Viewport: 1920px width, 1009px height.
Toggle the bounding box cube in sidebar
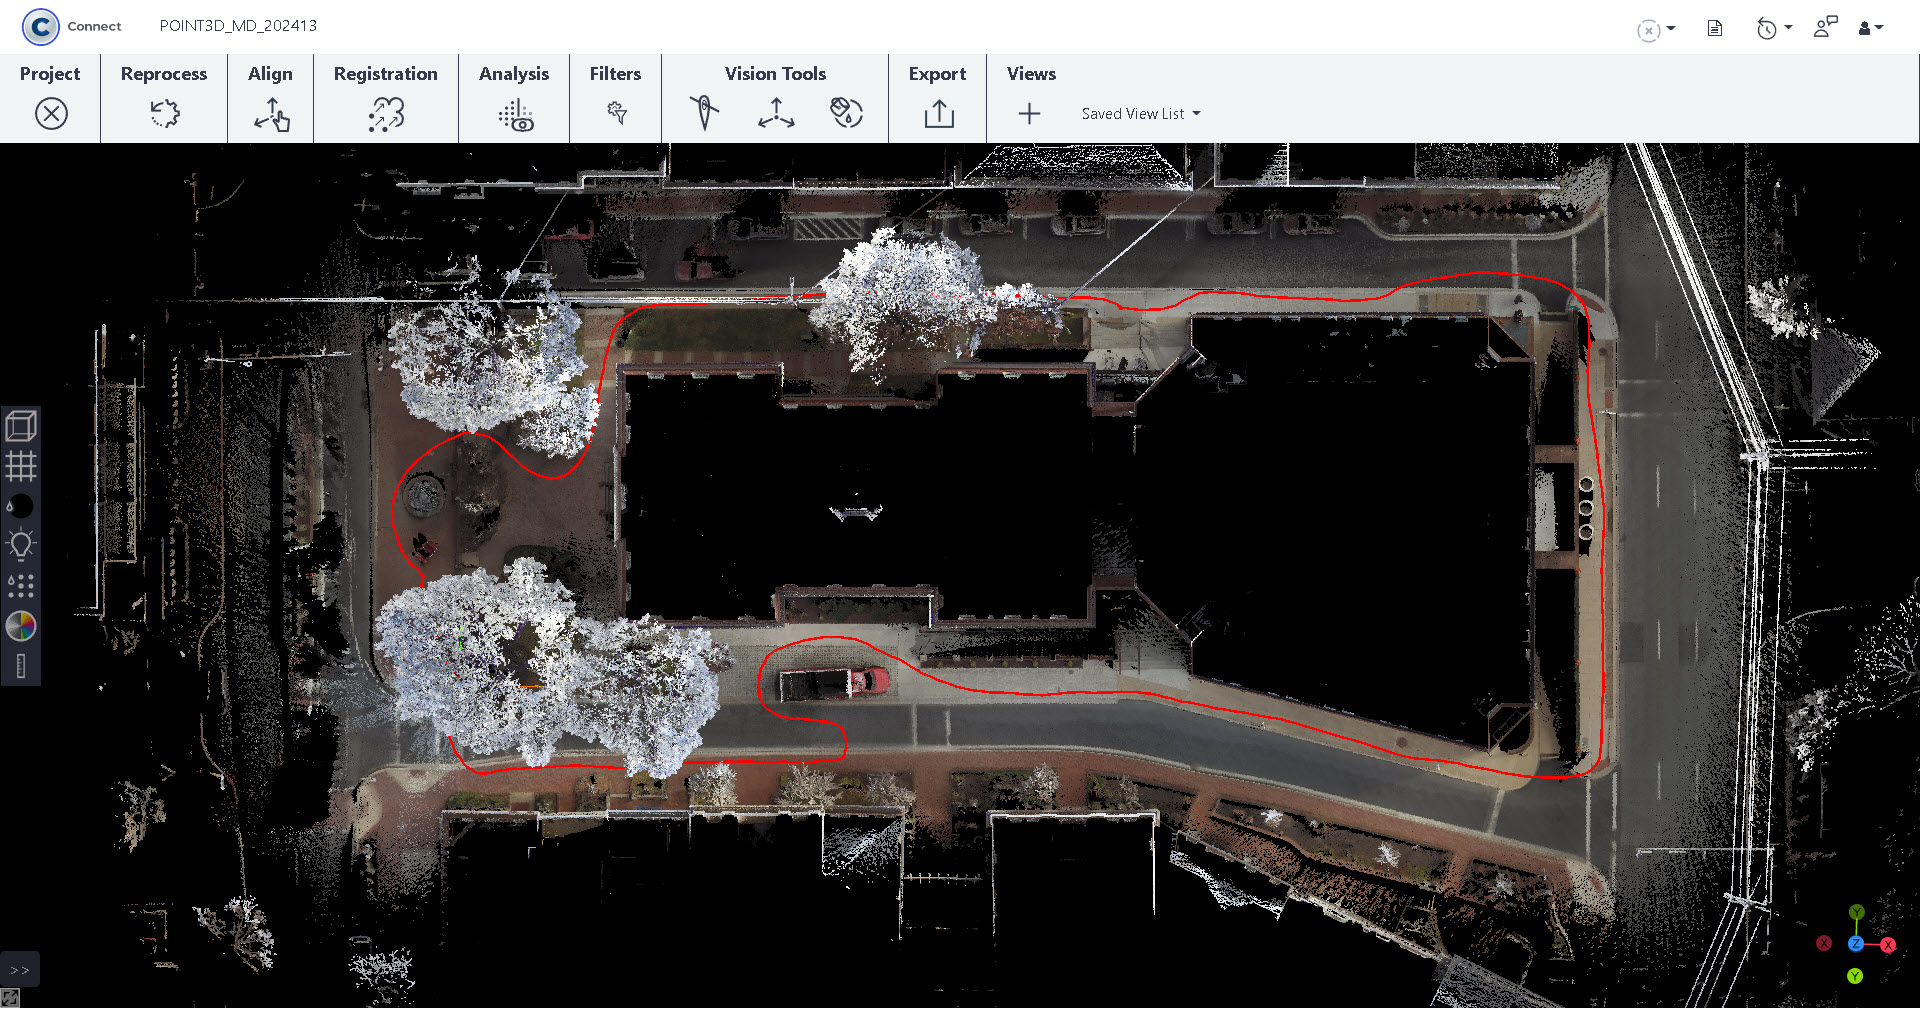coord(21,426)
